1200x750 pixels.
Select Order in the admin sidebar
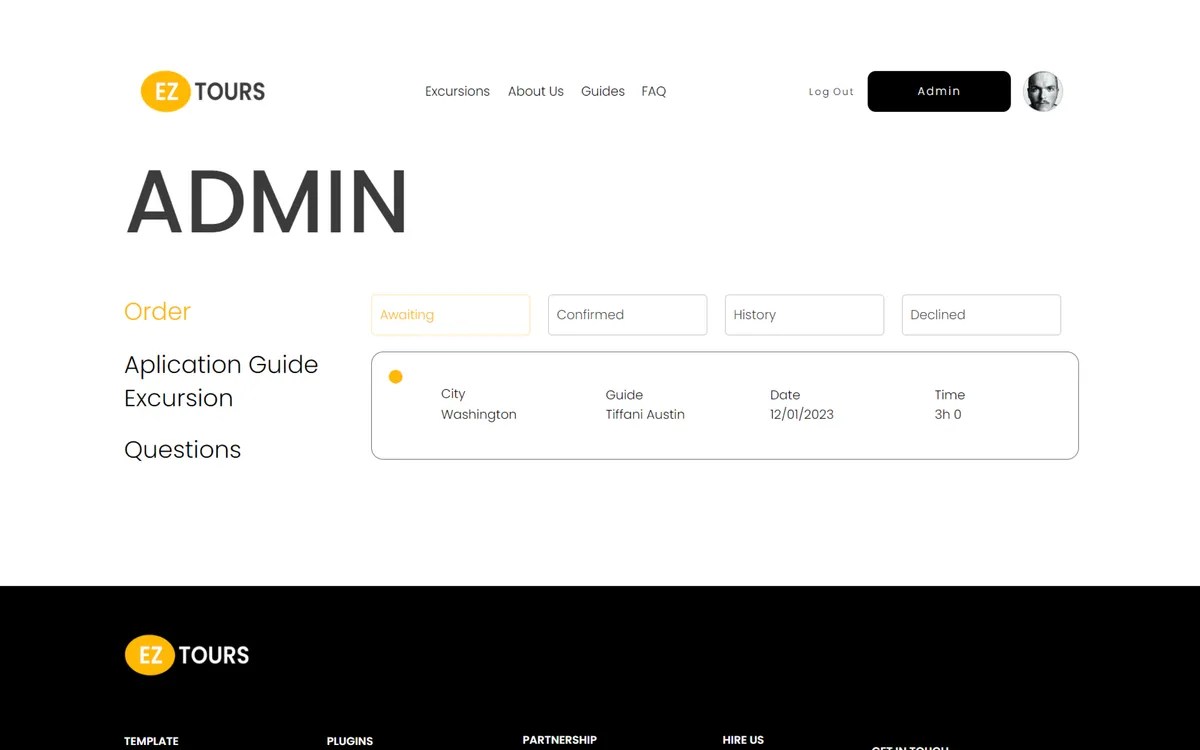pos(157,311)
